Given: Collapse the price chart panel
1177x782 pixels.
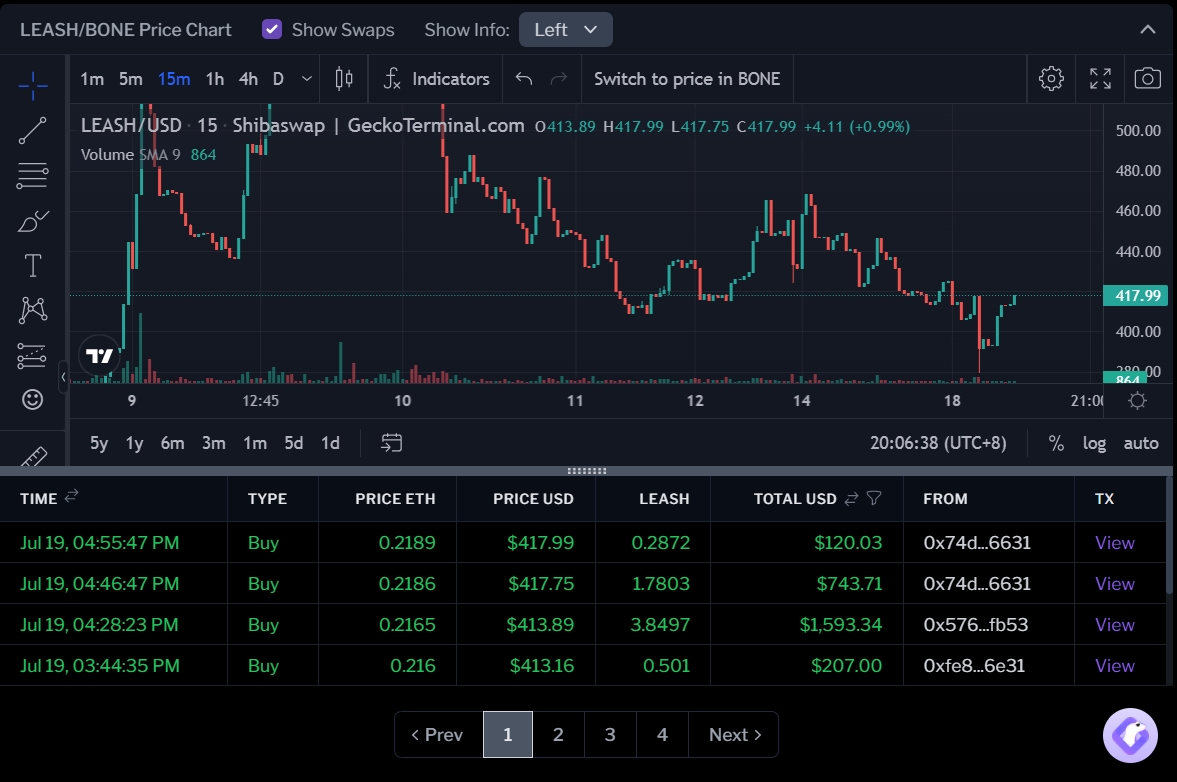Looking at the screenshot, I should click(x=1148, y=29).
